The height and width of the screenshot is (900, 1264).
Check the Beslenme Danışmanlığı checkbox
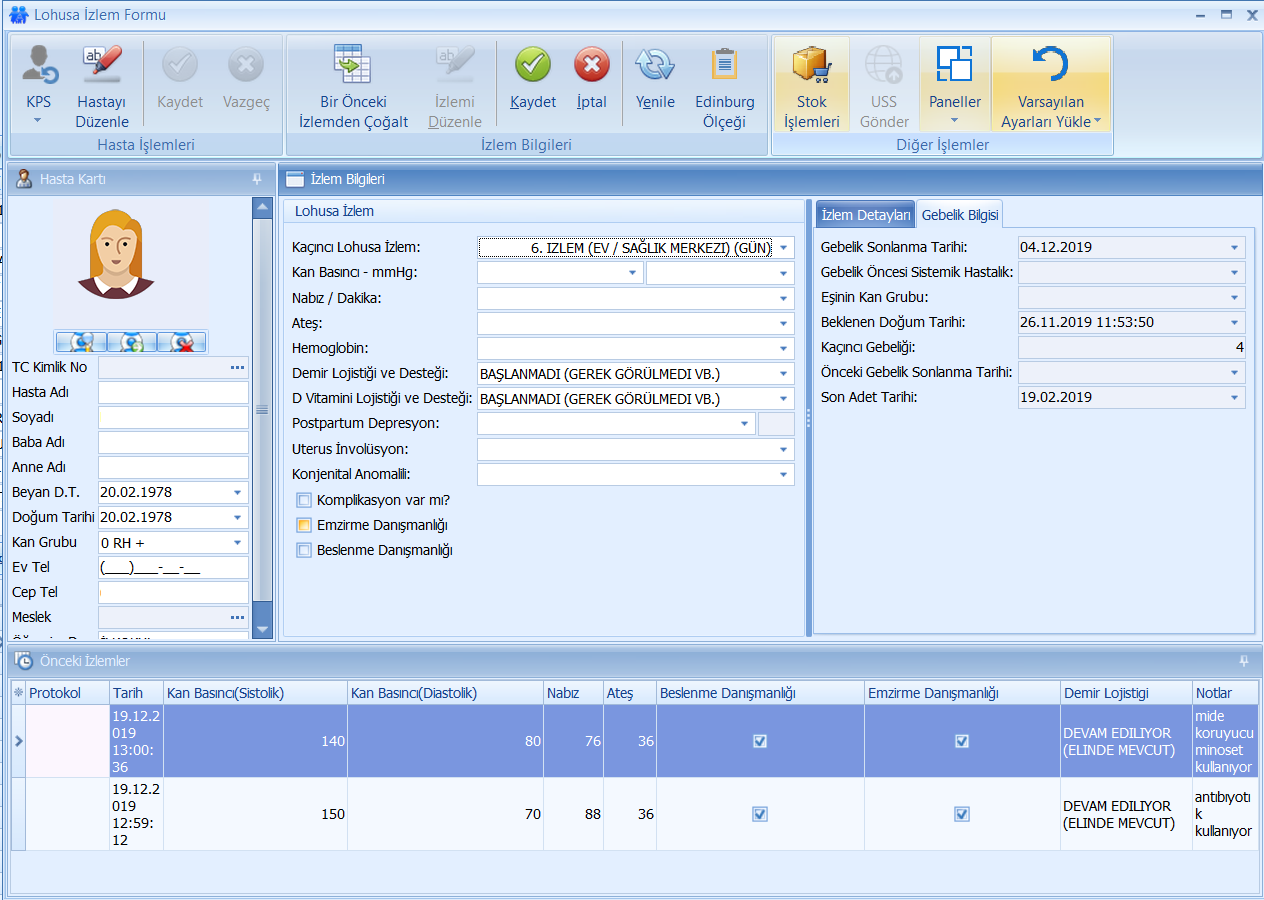tap(304, 550)
